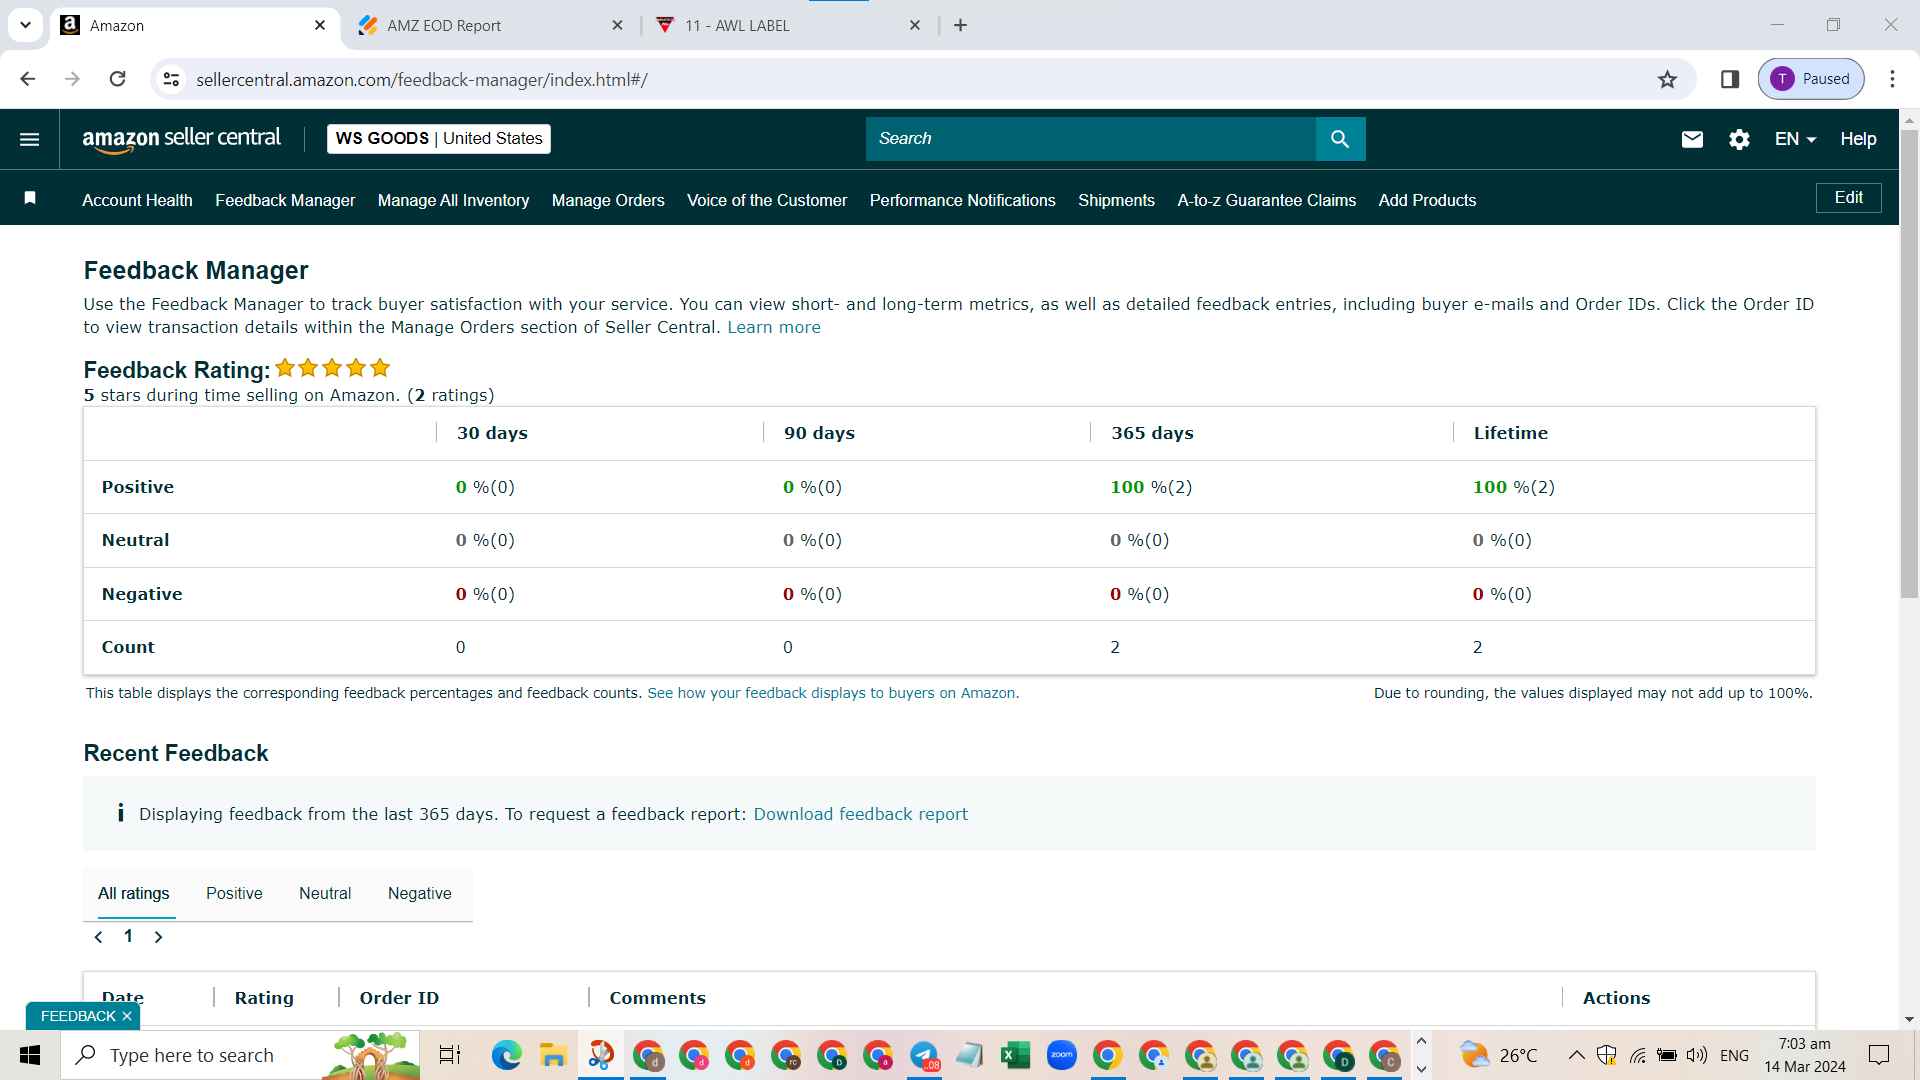1920x1080 pixels.
Task: Click the Seller Central search field
Action: click(x=1091, y=139)
